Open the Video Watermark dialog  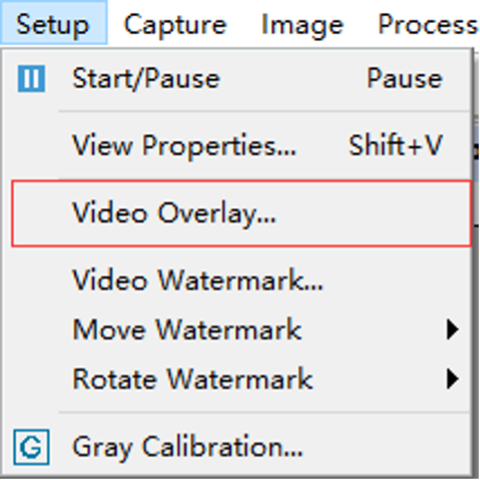point(237,280)
